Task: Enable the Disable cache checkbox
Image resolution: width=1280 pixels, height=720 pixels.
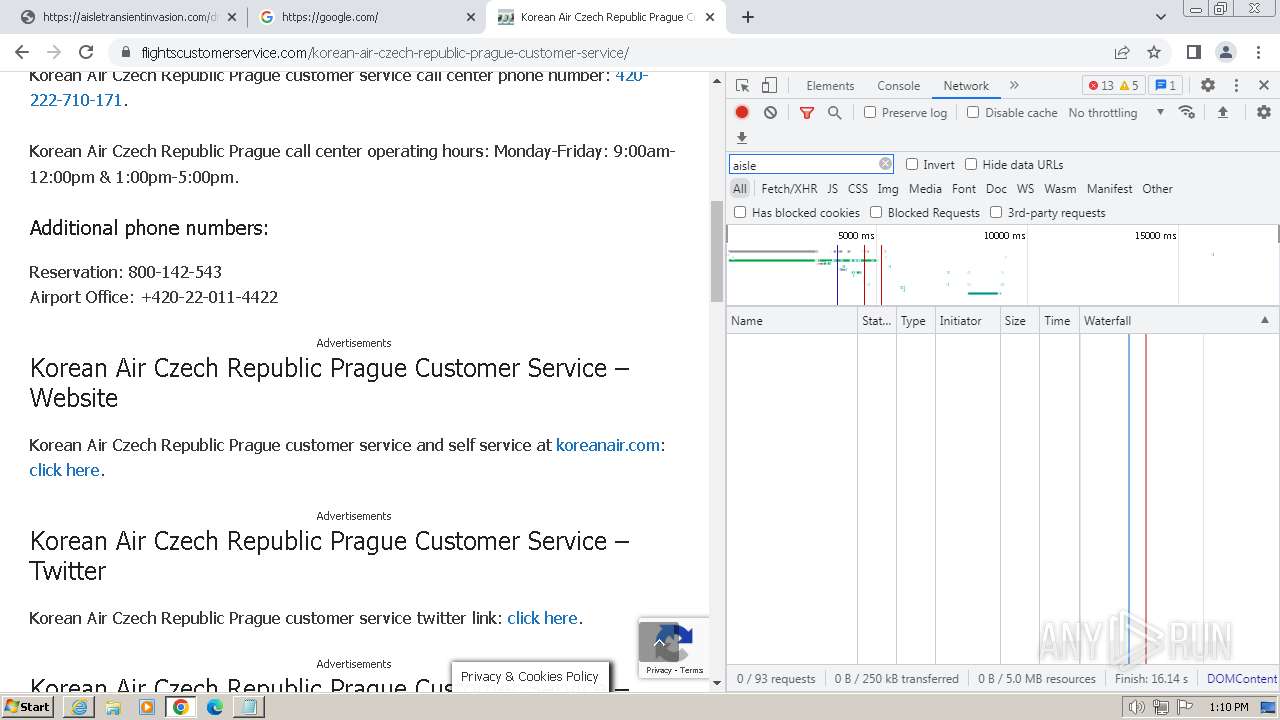Action: coord(973,112)
